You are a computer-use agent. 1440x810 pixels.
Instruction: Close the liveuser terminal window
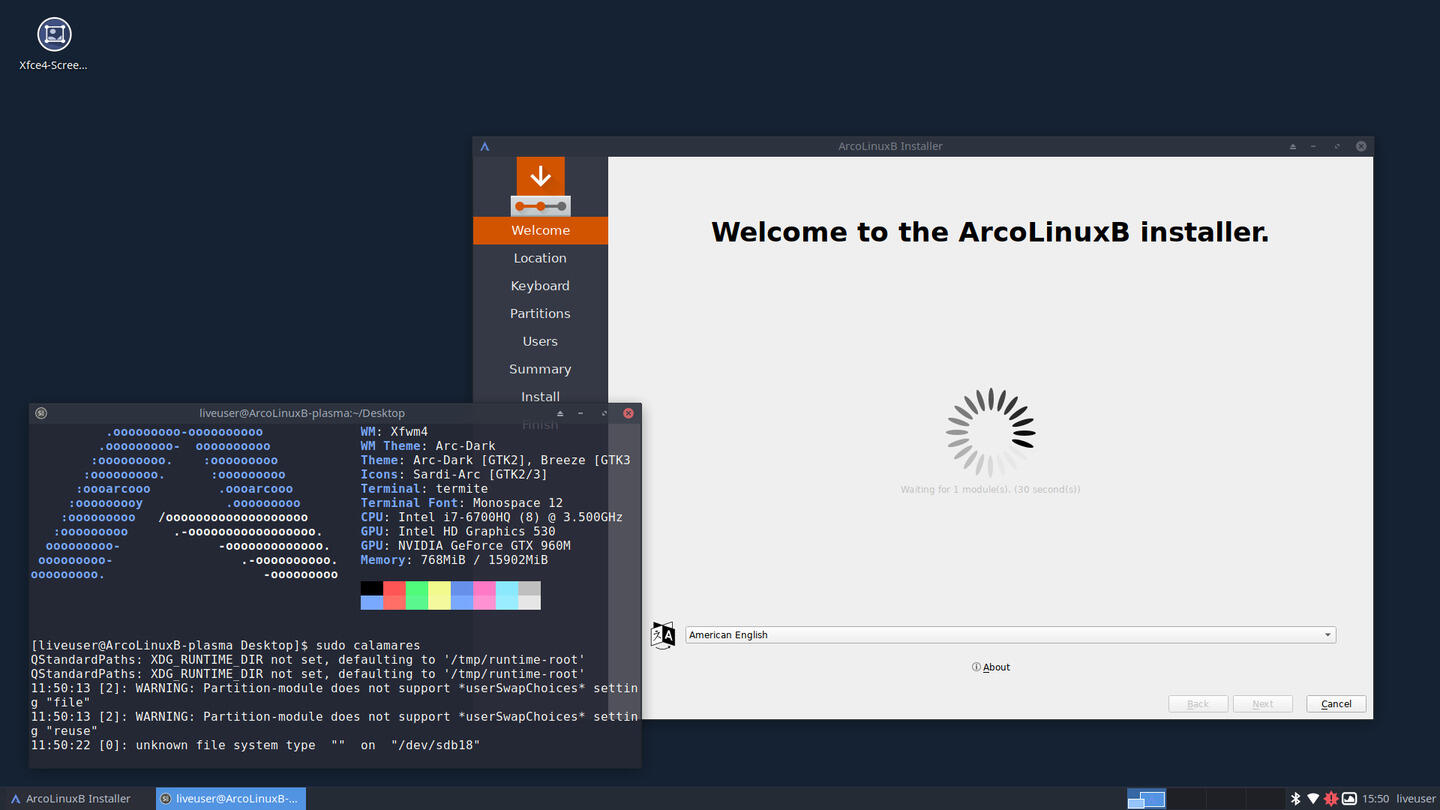point(628,413)
